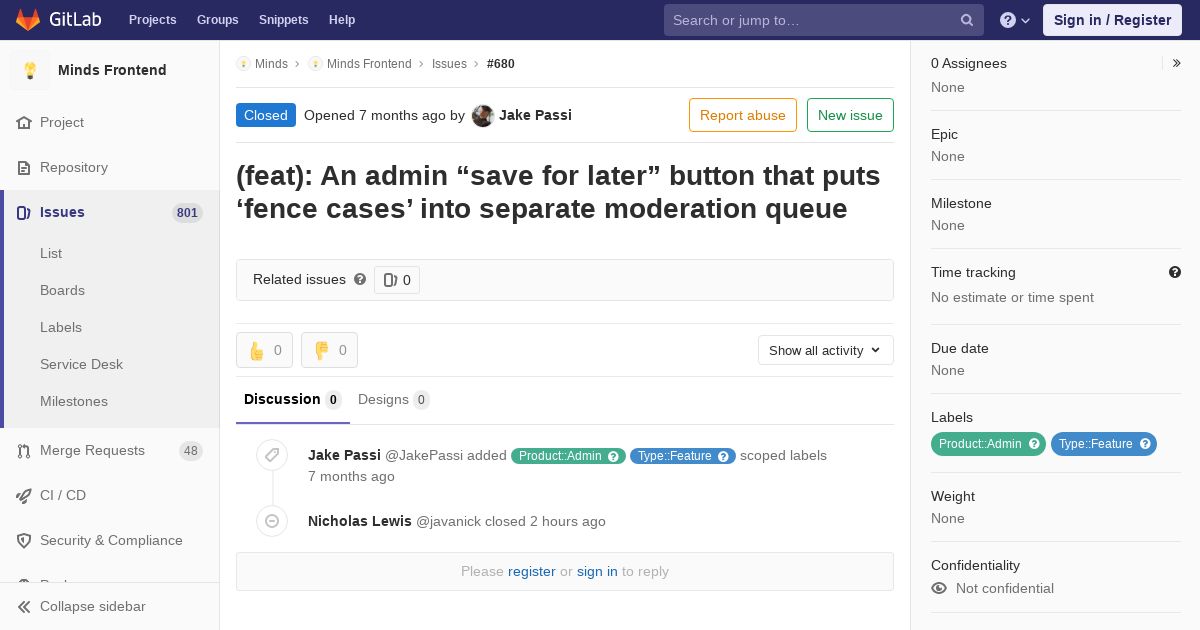This screenshot has width=1200, height=630.
Task: Click the help icon on Type::Feature activity label
Action: point(724,456)
